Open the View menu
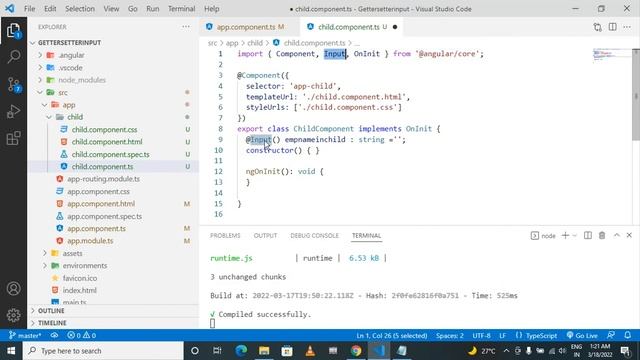The image size is (640, 360). point(111,9)
